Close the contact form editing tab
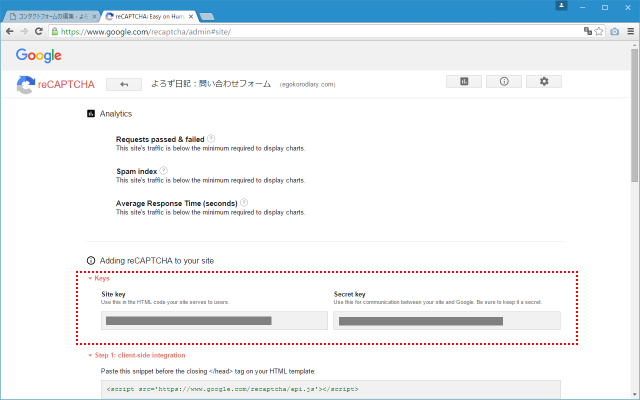640x400 pixels. tap(94, 17)
